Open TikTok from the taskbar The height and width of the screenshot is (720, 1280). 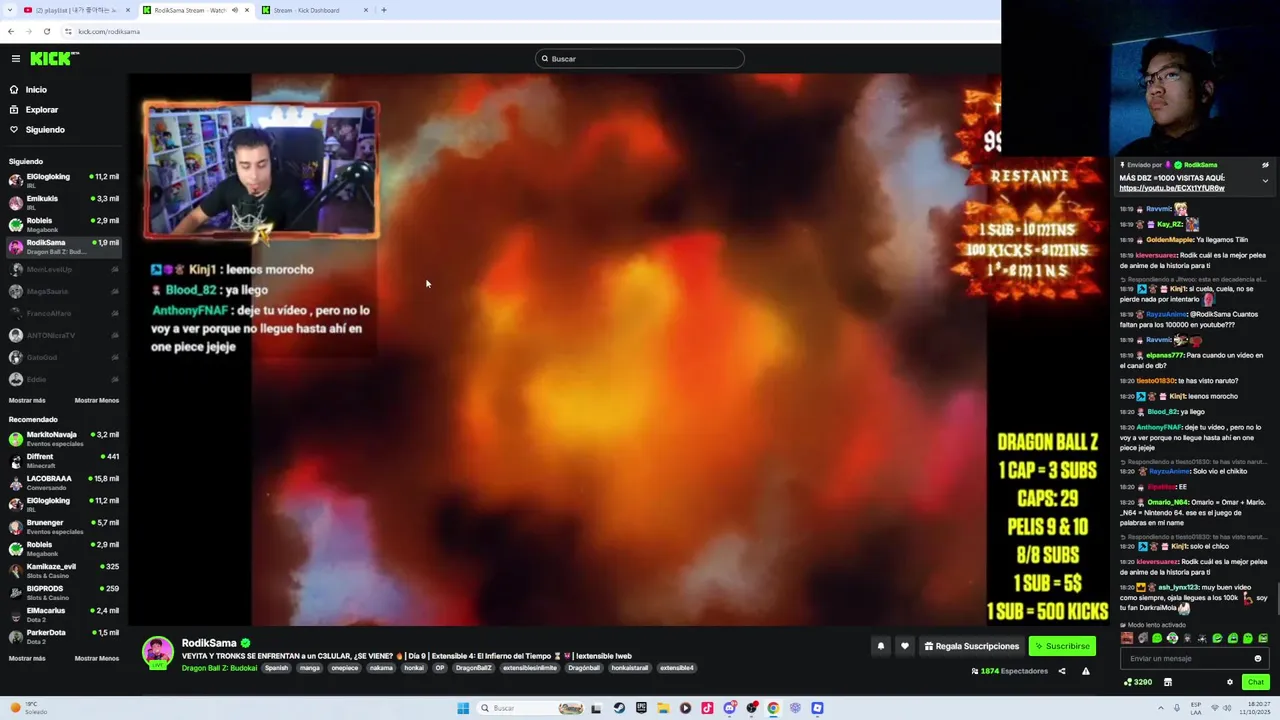(707, 708)
